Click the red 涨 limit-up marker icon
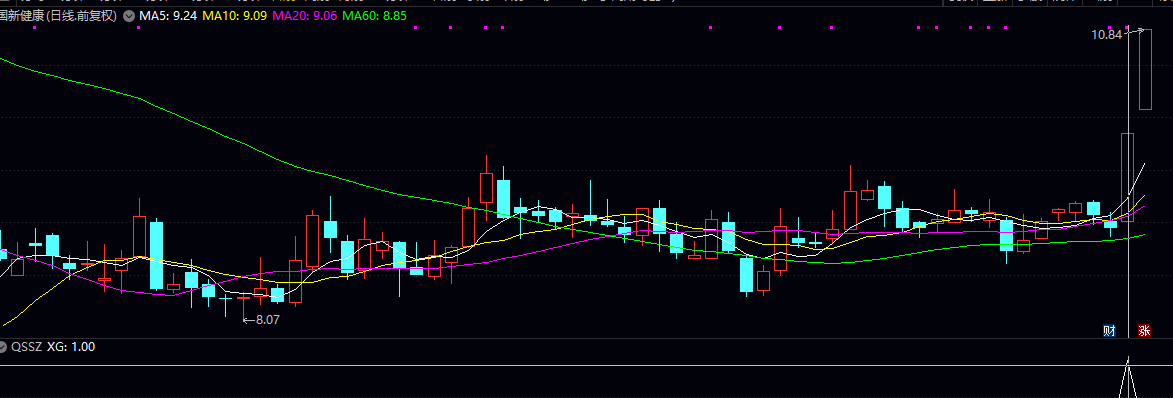Image resolution: width=1173 pixels, height=398 pixels. (x=1144, y=330)
